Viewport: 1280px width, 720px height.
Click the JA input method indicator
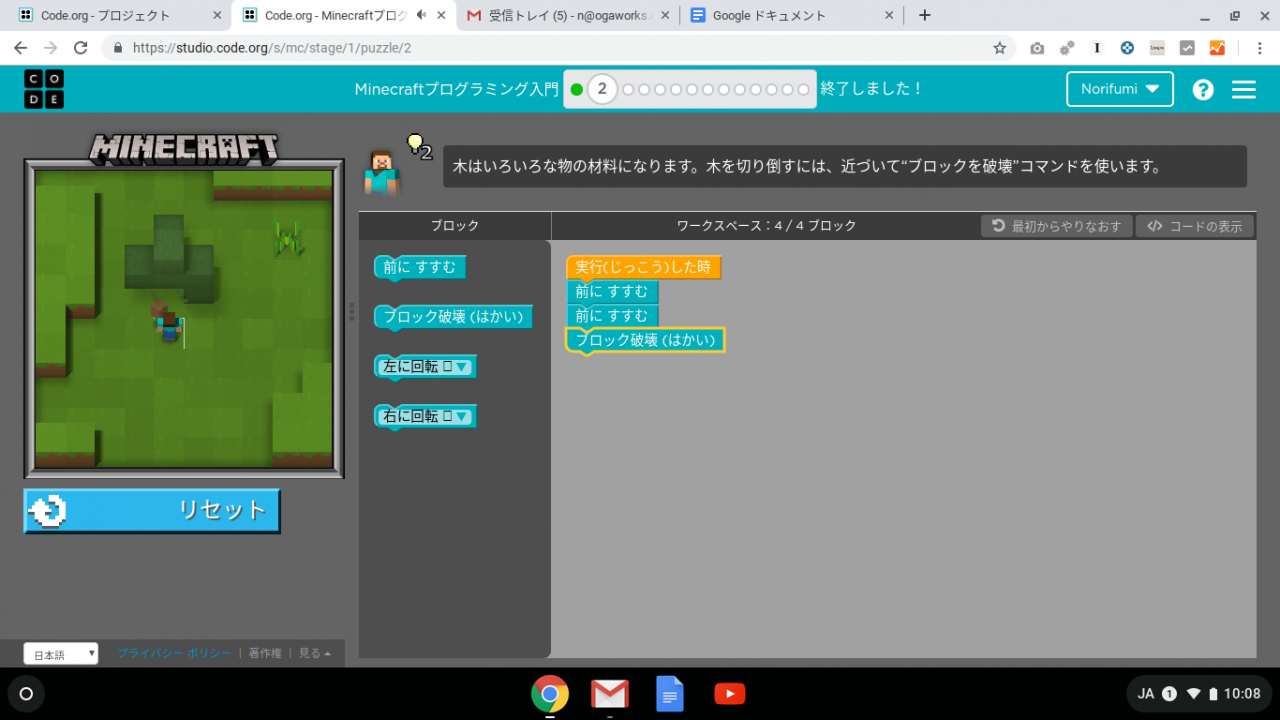pos(1146,694)
